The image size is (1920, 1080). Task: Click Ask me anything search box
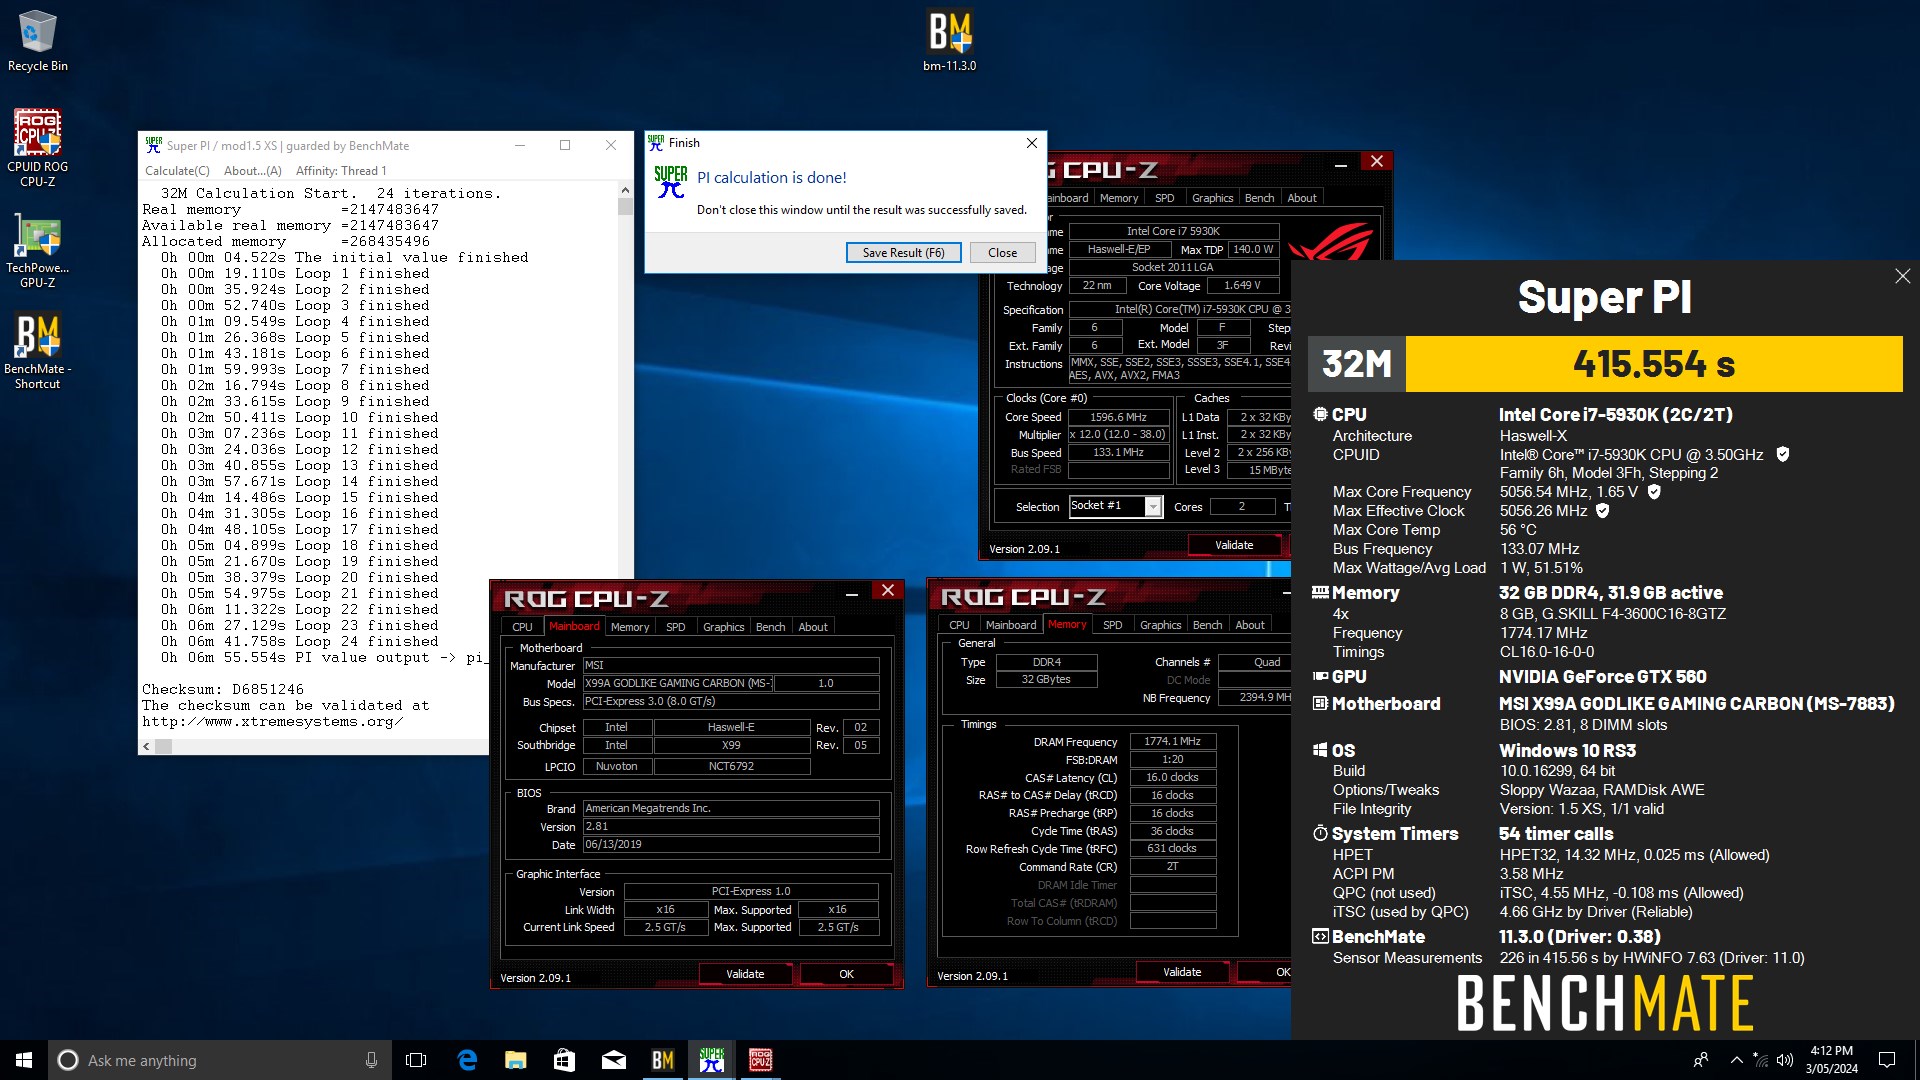click(x=220, y=1060)
